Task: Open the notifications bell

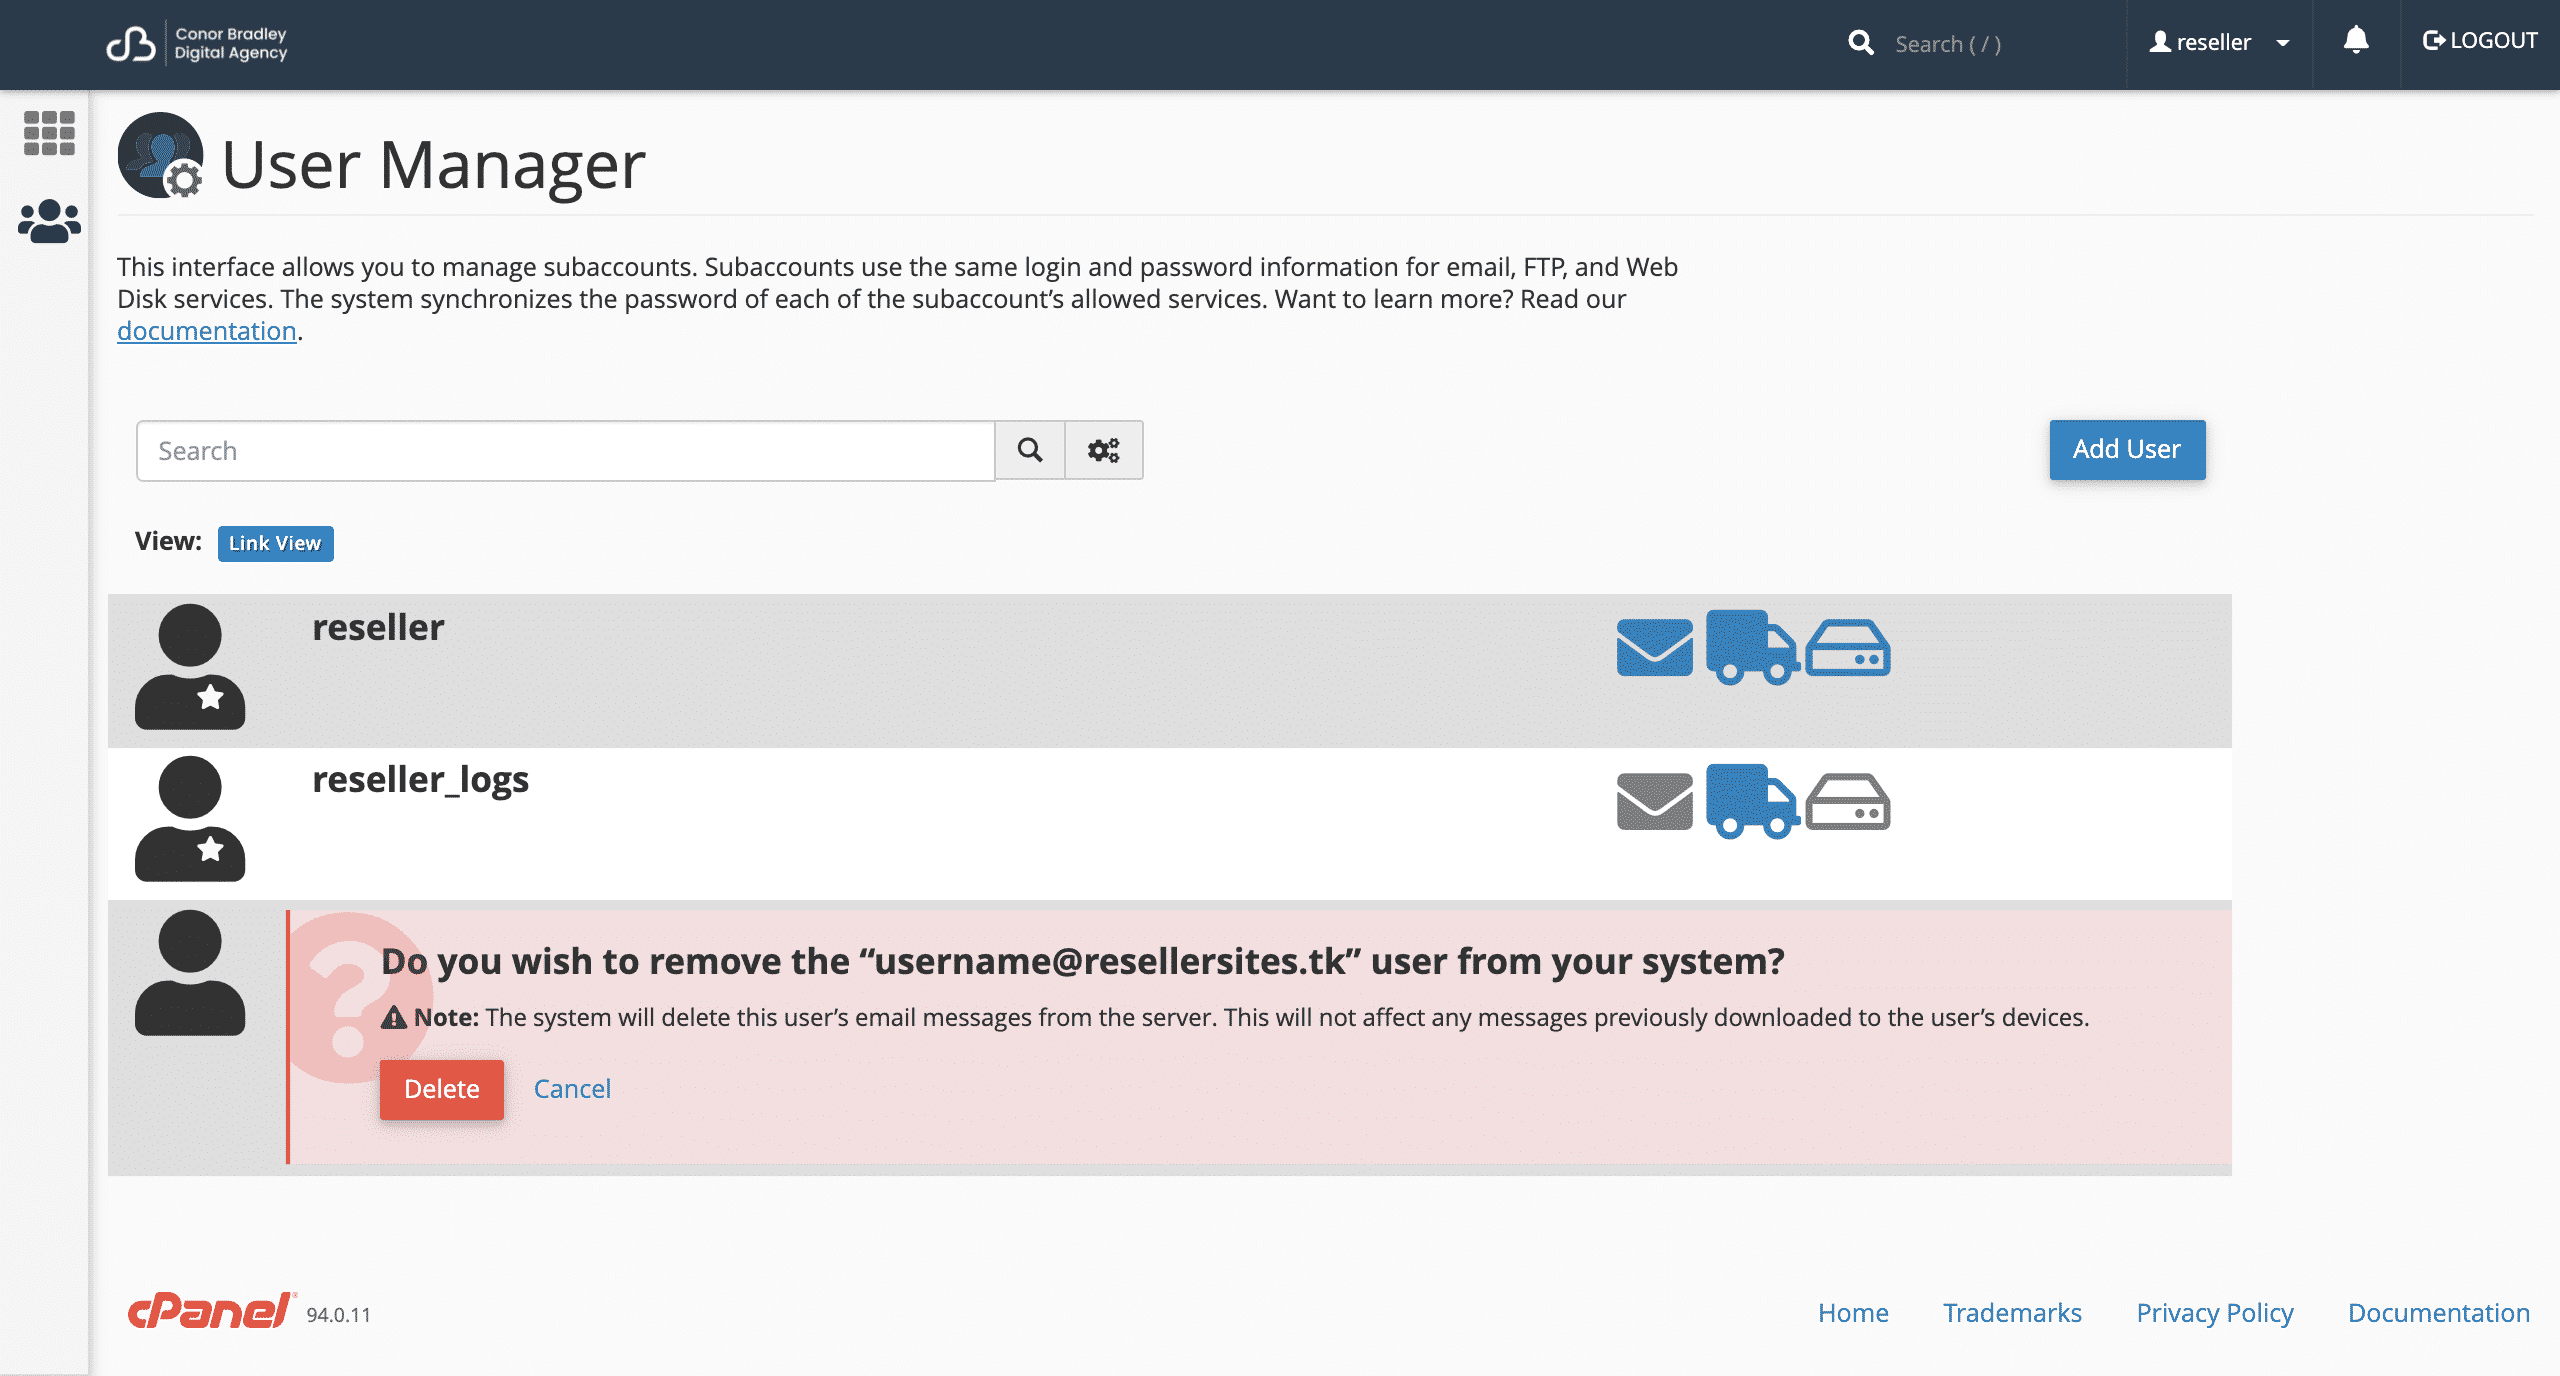Action: (2356, 41)
